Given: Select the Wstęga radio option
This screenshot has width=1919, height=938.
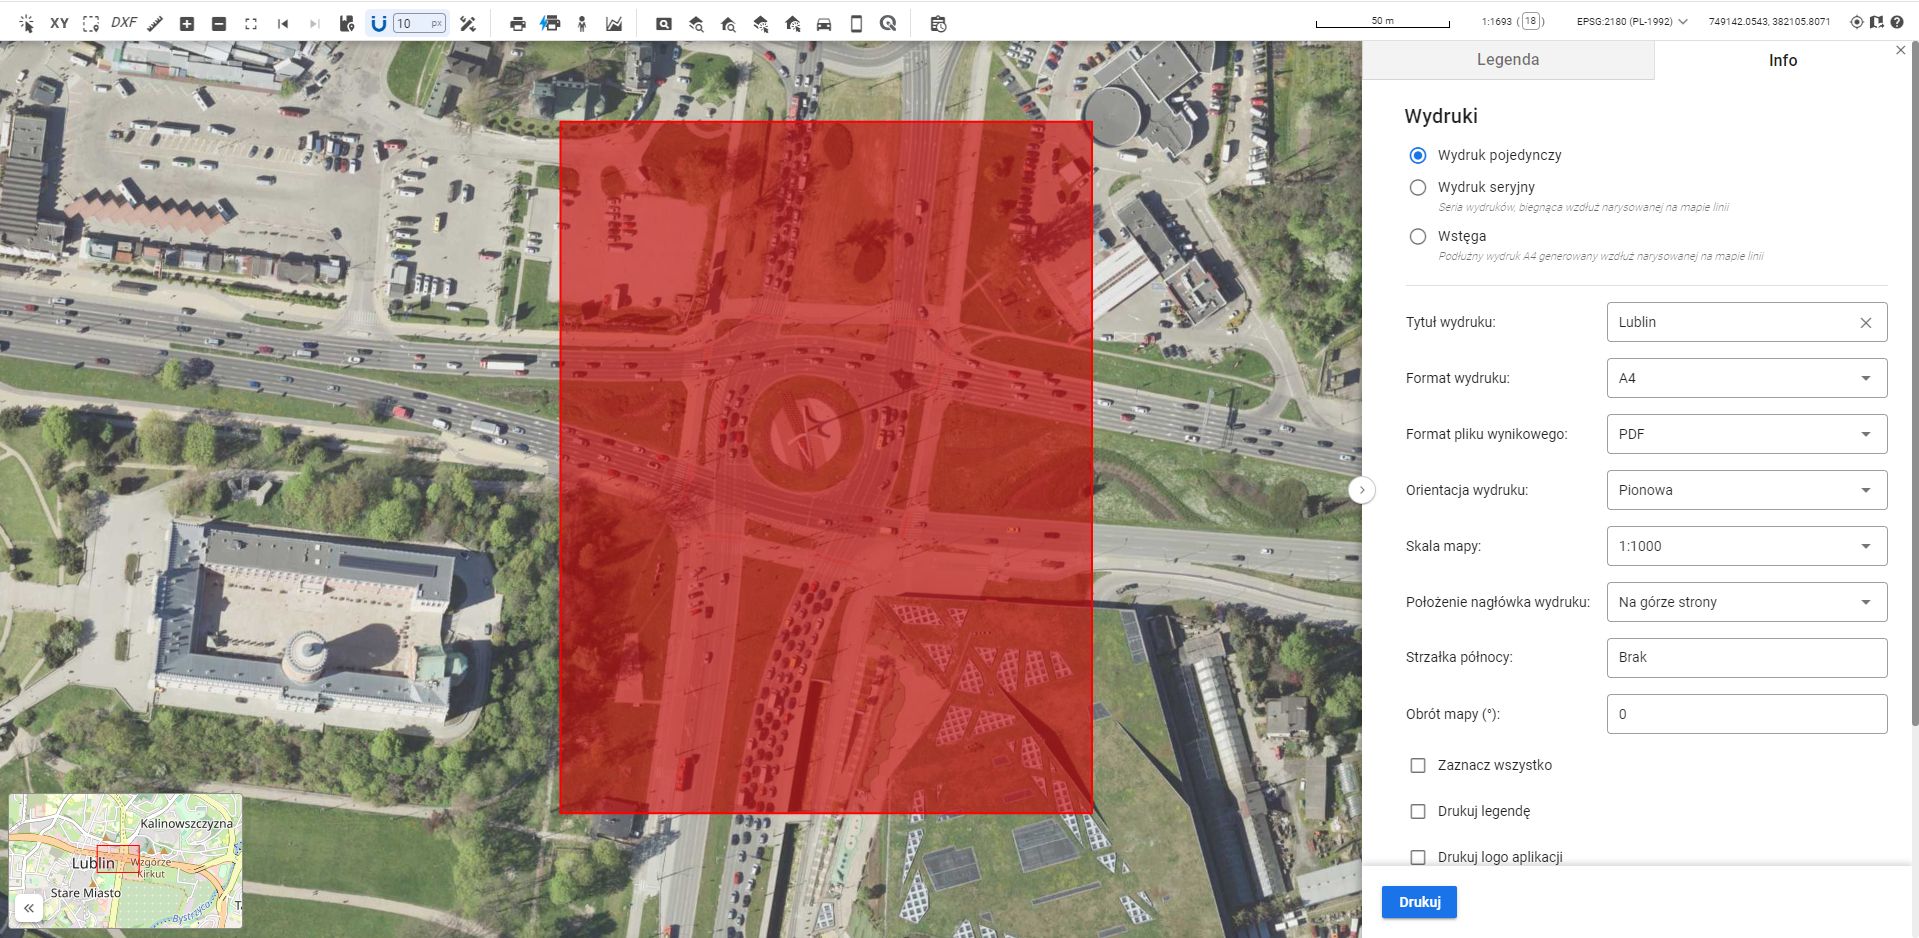Looking at the screenshot, I should (1417, 237).
